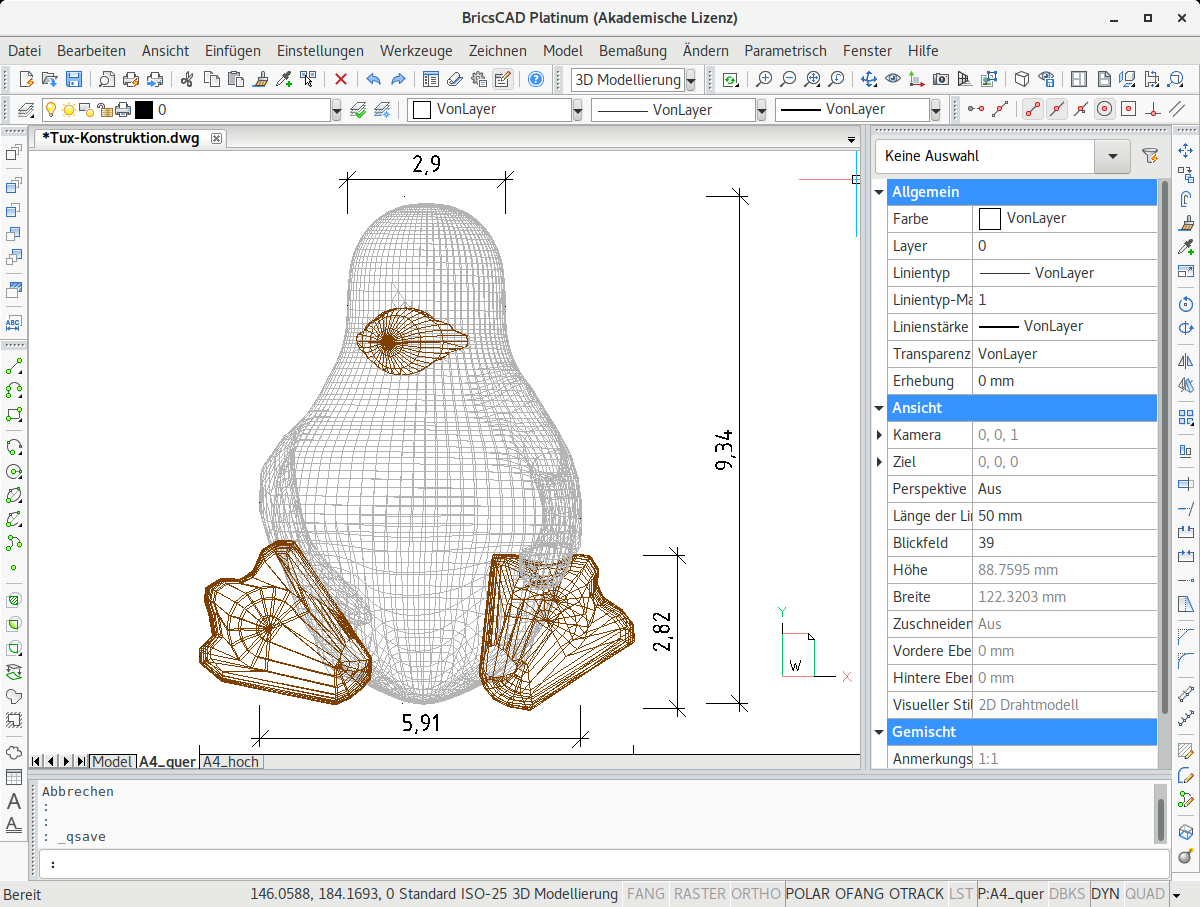Click the Undo arrow icon
This screenshot has height=907, width=1200.
coord(373,80)
